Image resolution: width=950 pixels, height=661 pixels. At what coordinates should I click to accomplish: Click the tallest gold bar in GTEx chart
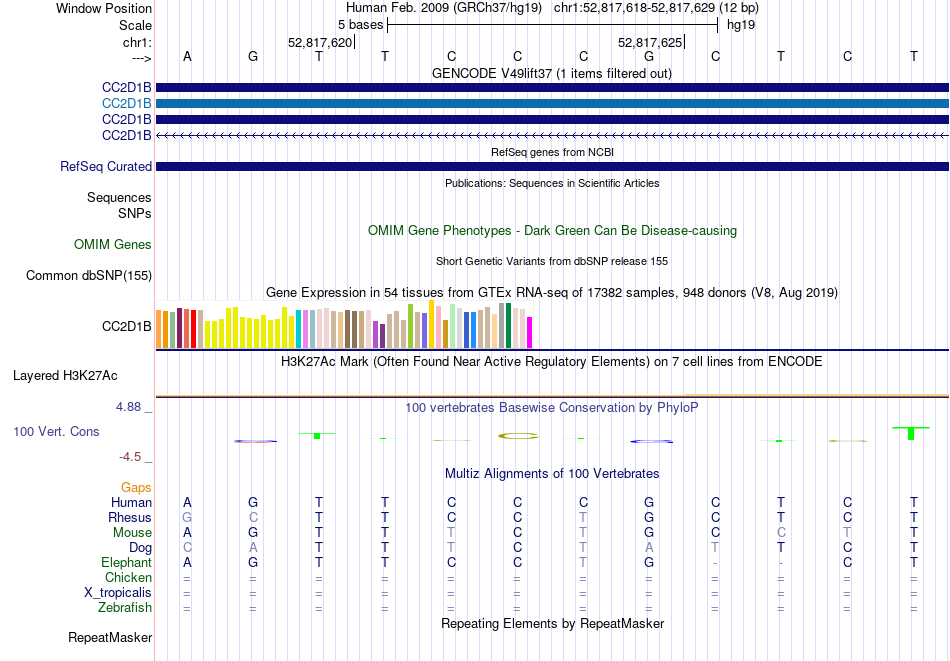pyautogui.click(x=431, y=324)
